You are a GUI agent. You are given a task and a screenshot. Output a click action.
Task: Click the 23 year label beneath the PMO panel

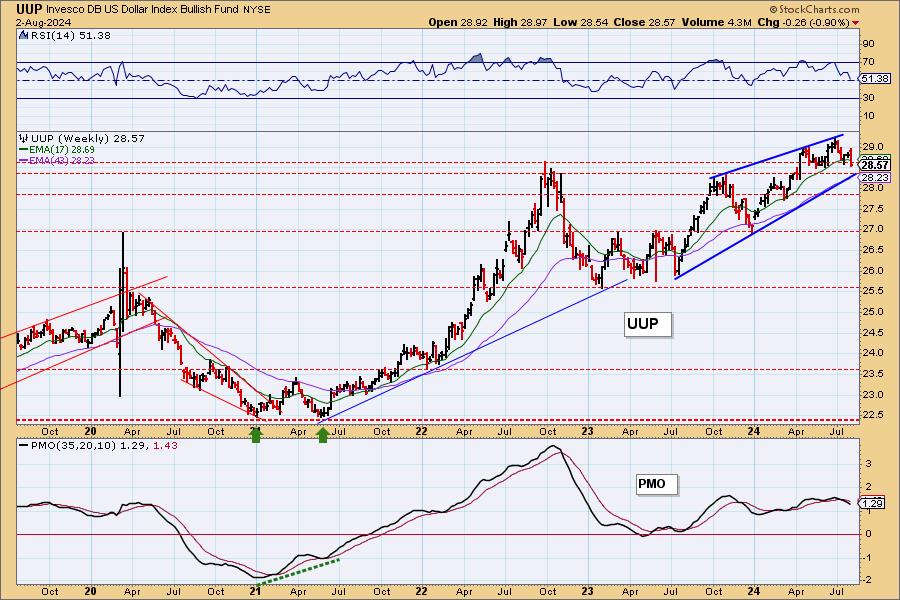click(x=587, y=591)
